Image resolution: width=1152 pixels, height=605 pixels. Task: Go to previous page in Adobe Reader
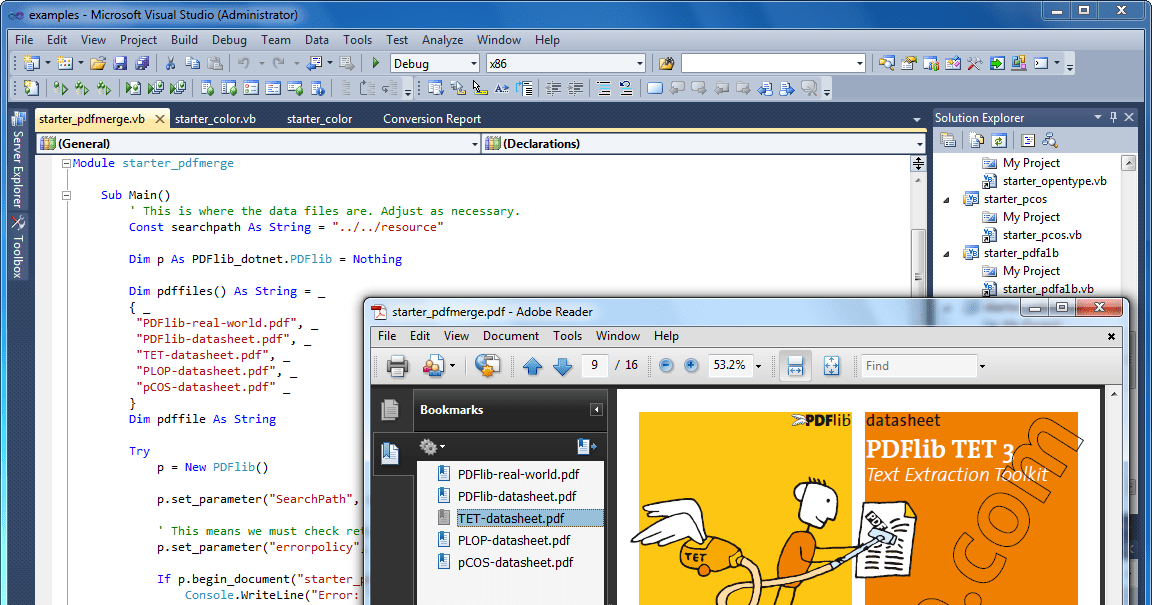(x=533, y=365)
